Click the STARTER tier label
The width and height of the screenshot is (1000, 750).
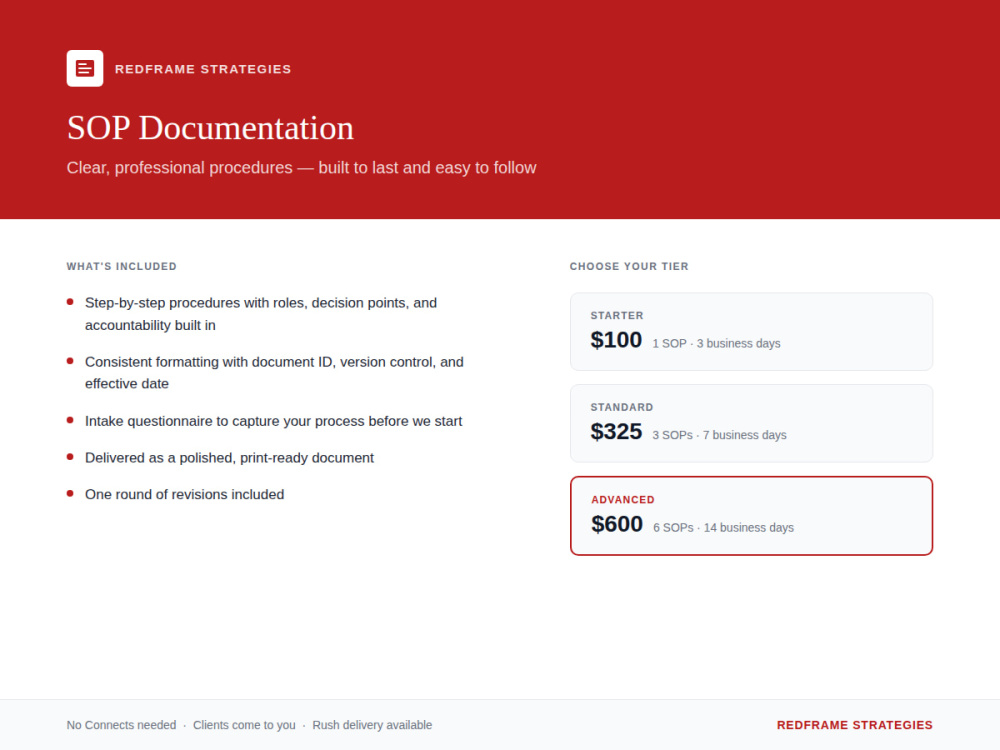tap(617, 316)
